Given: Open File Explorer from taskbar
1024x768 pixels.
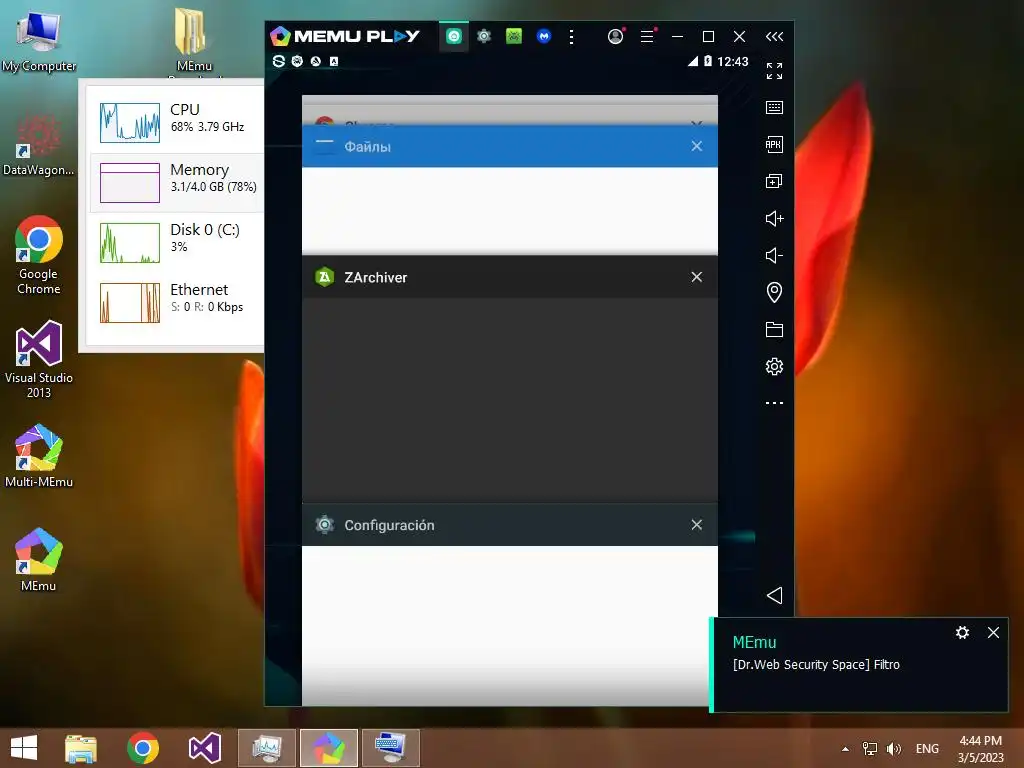Looking at the screenshot, I should tap(81, 748).
